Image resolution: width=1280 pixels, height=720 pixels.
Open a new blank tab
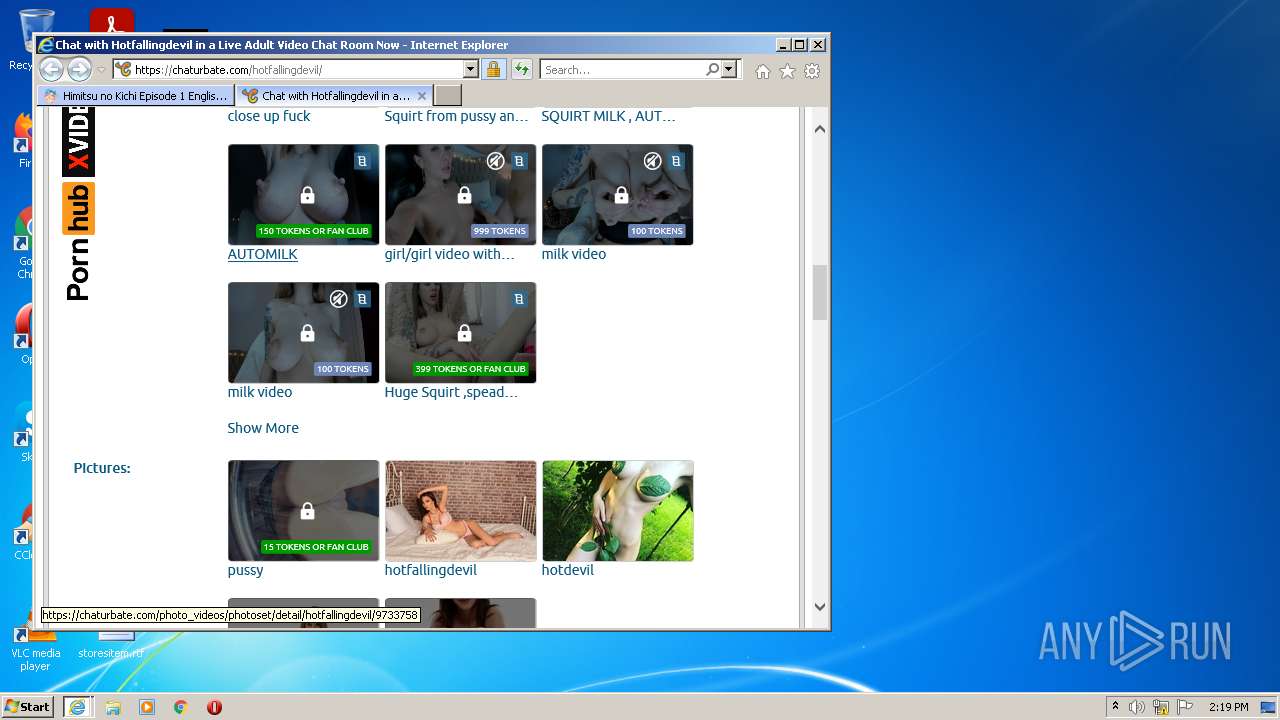(448, 96)
